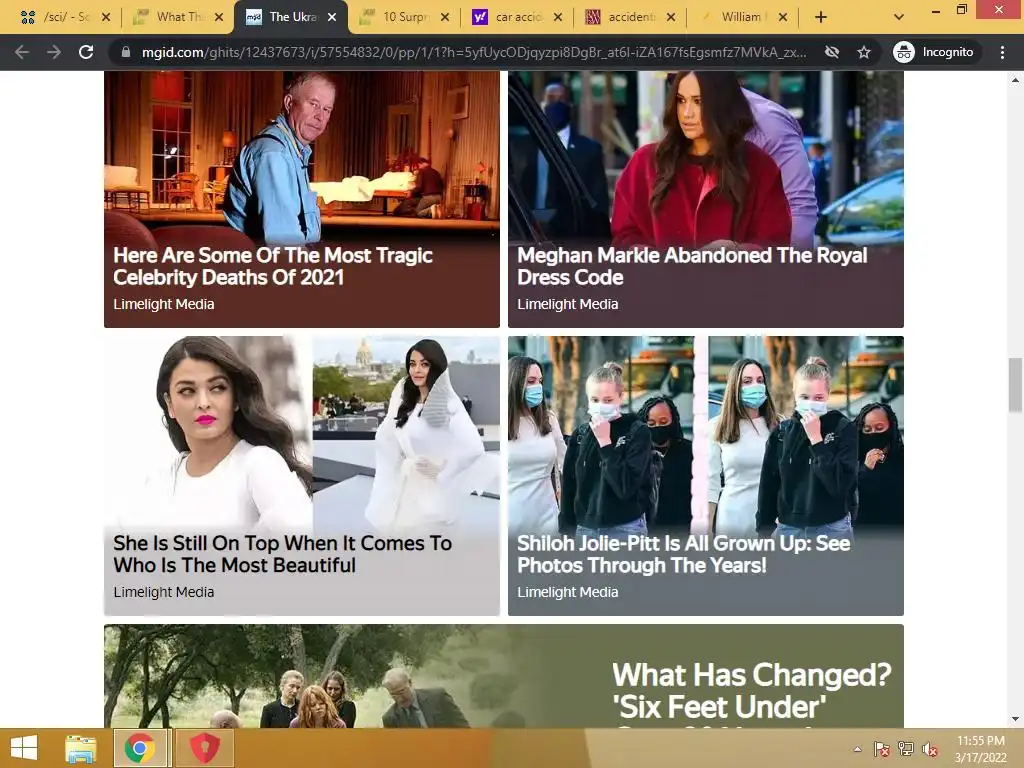Open 'Shiloh Jolie-Pitt Is All Grown Up' headline
1024x768 pixels.
tap(684, 554)
